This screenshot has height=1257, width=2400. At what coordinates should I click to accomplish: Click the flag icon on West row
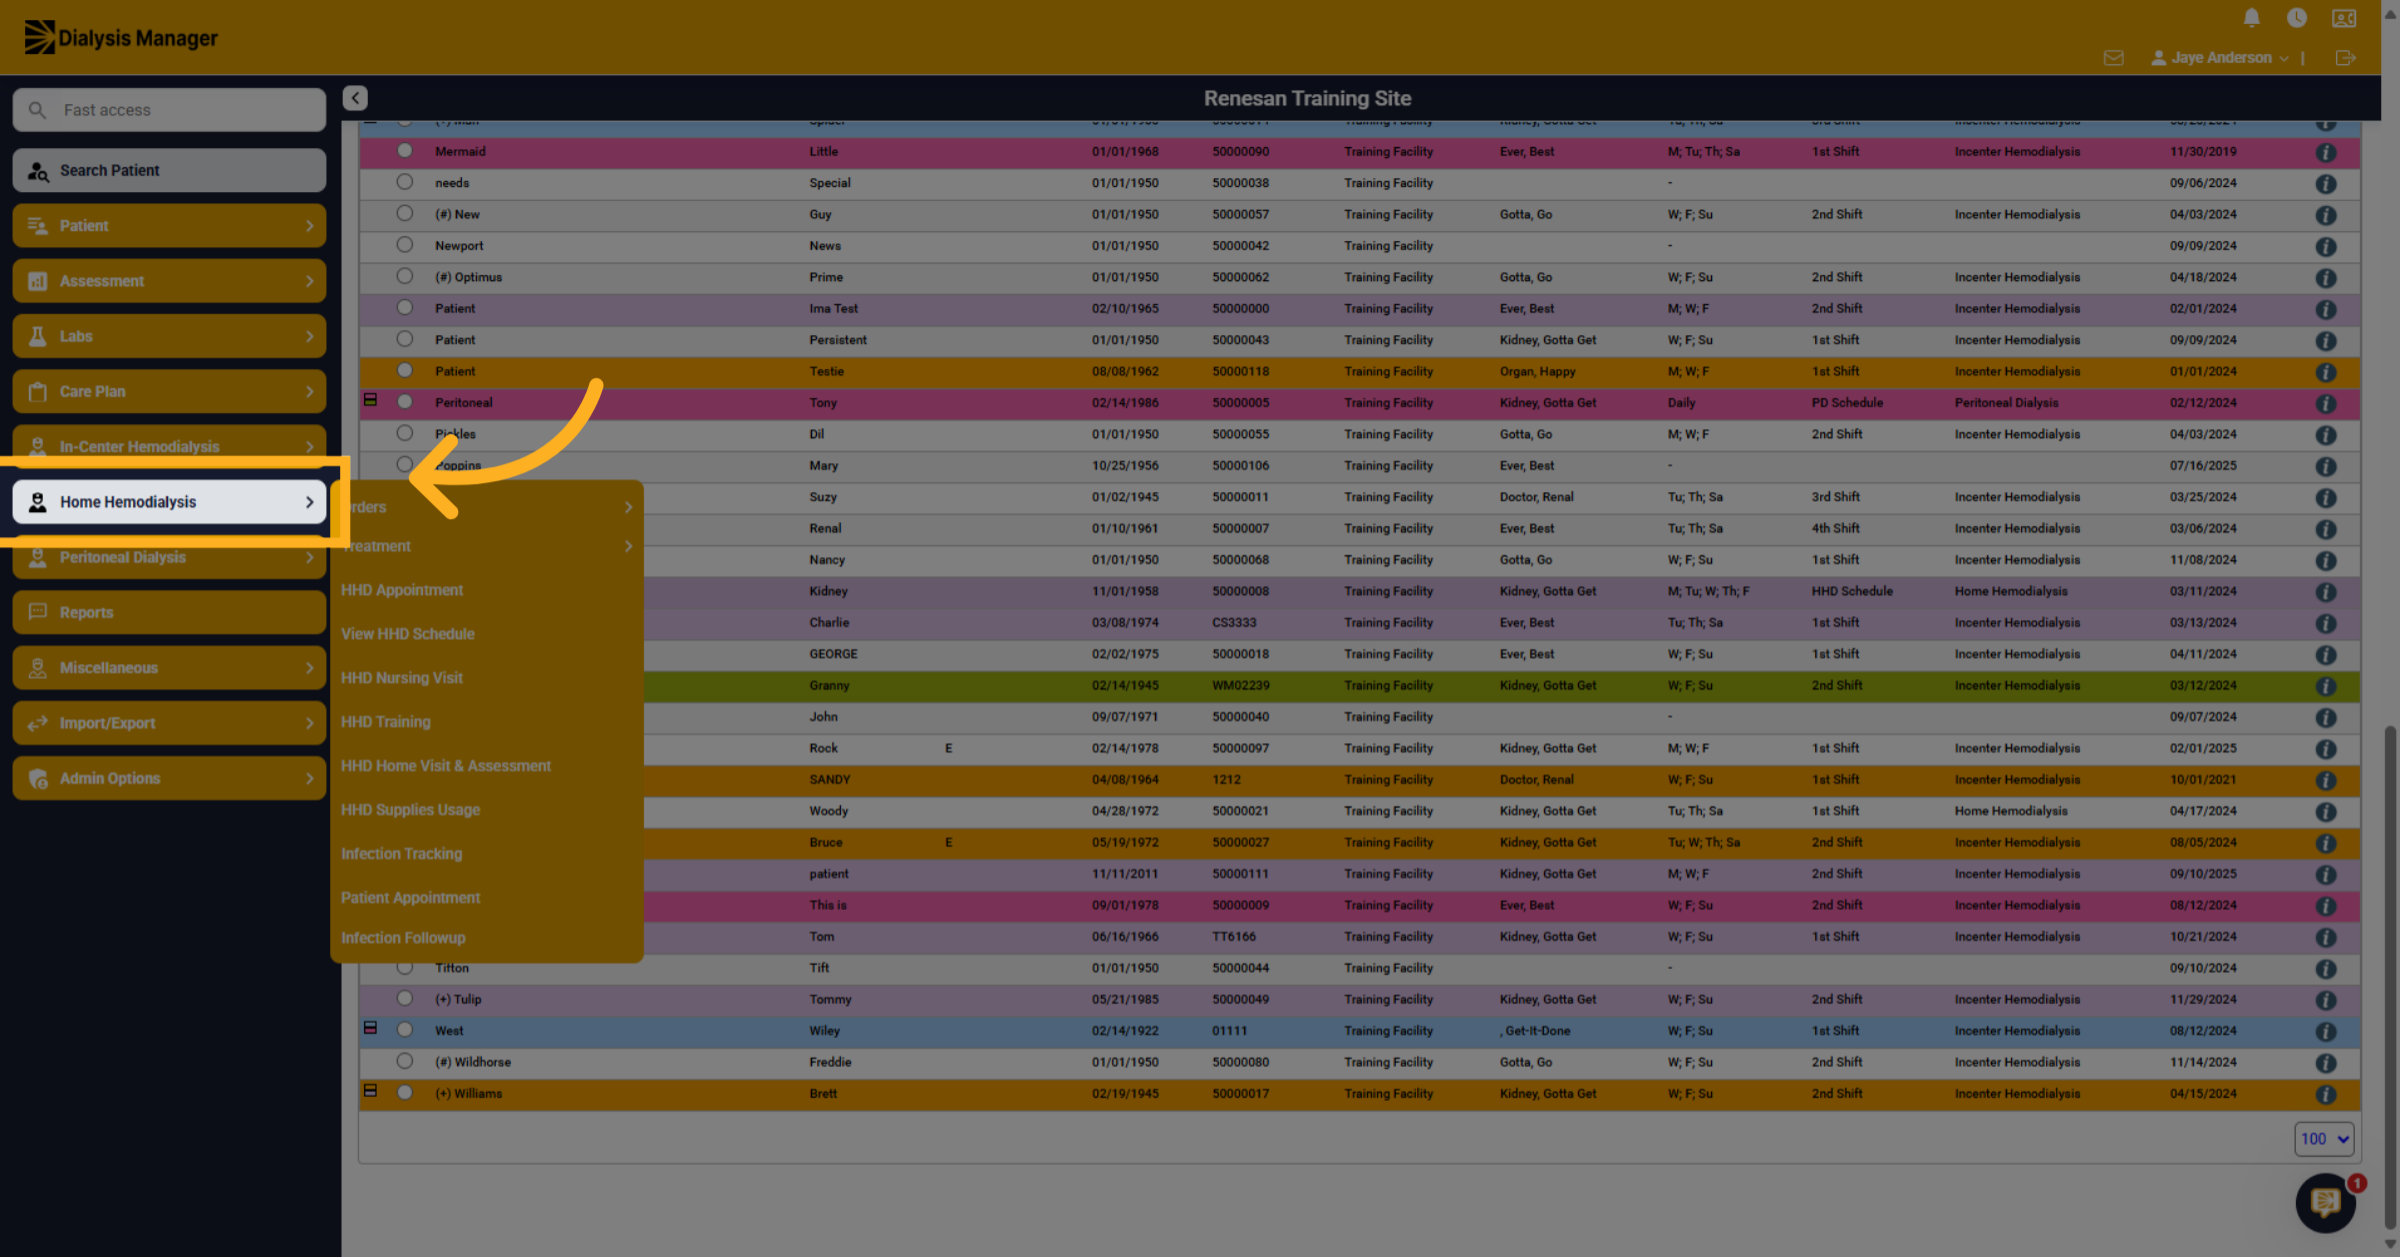click(370, 1028)
